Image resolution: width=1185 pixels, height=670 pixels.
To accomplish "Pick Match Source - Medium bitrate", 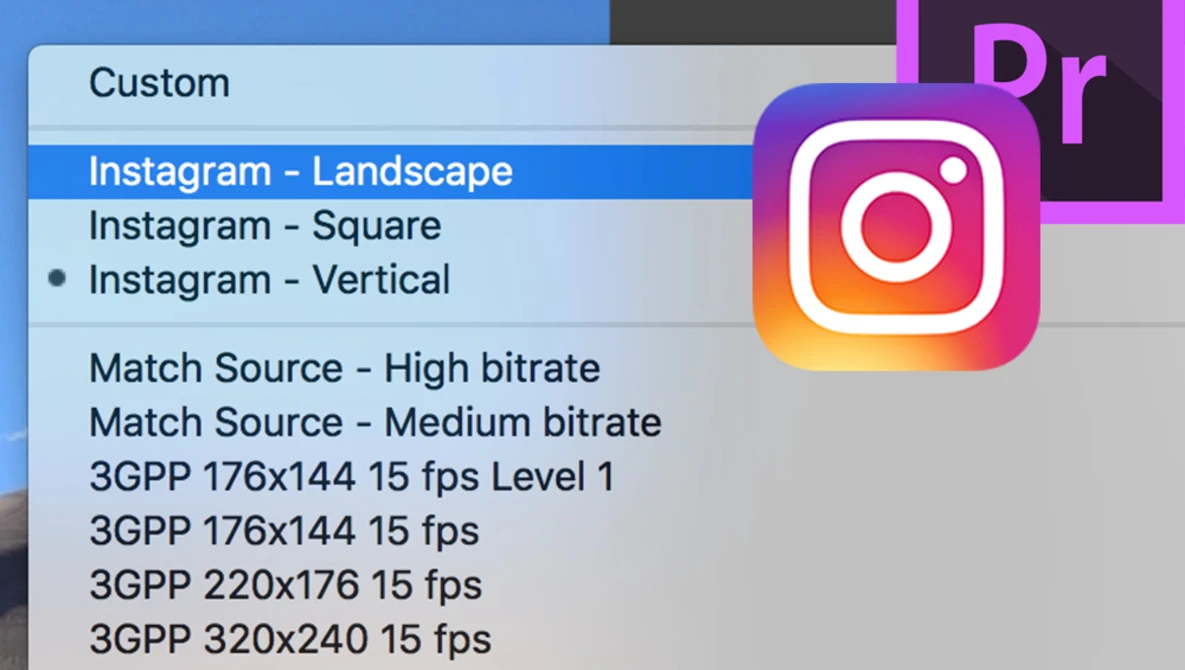I will (375, 422).
